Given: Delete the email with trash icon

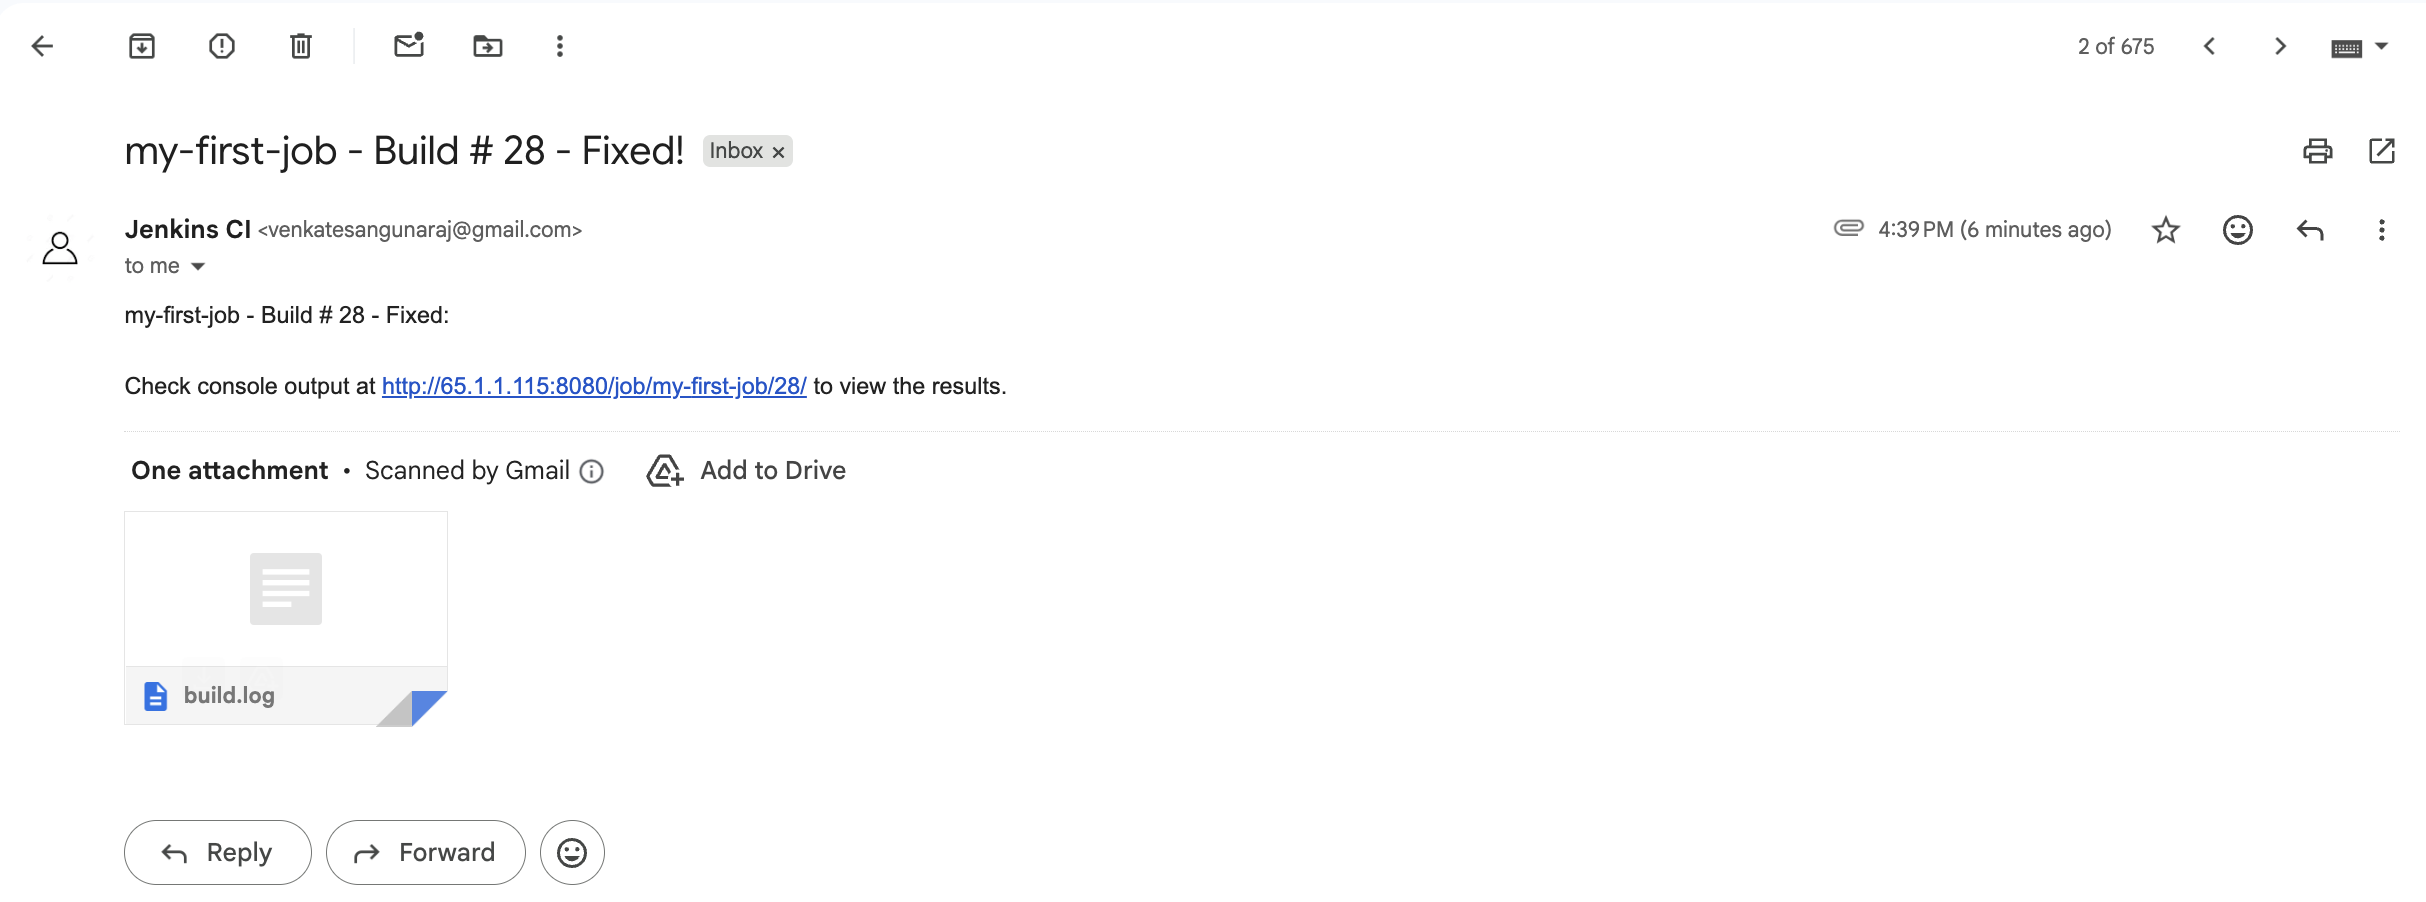Looking at the screenshot, I should [301, 46].
